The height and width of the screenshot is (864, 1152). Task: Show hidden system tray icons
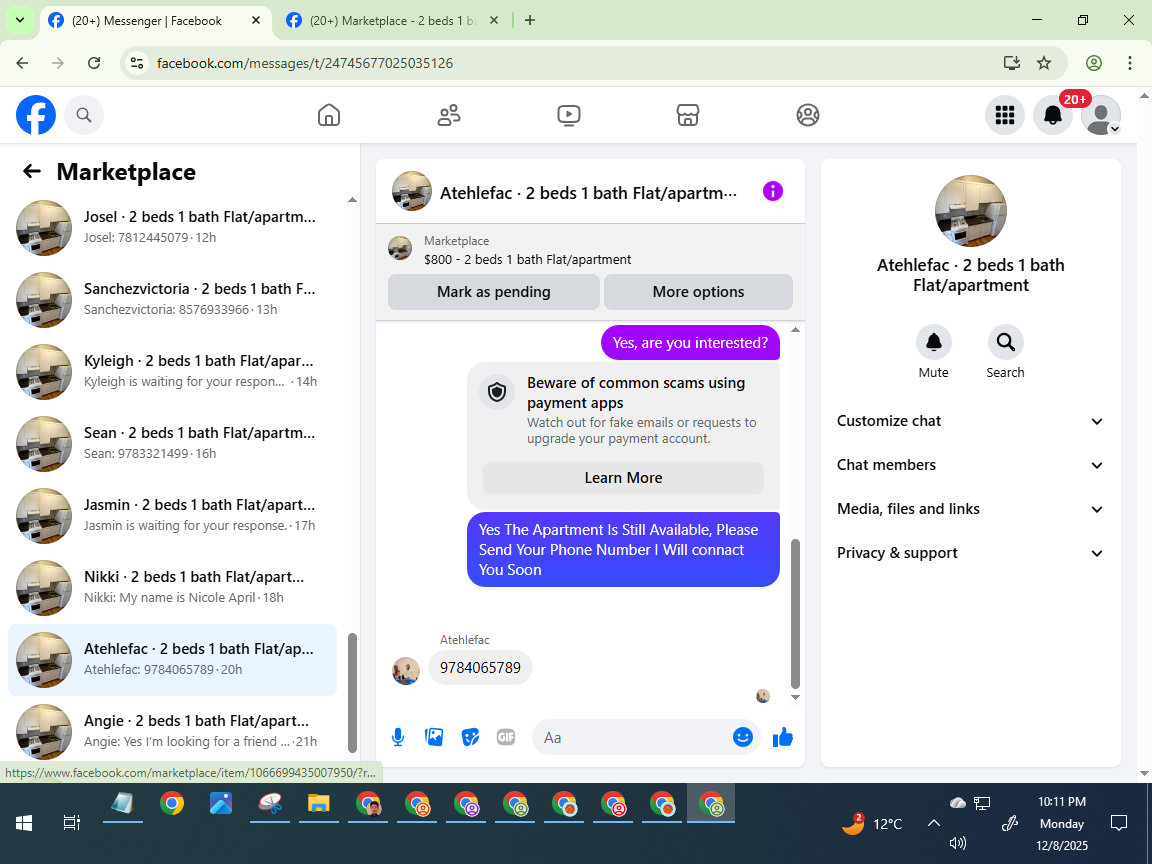coord(933,823)
